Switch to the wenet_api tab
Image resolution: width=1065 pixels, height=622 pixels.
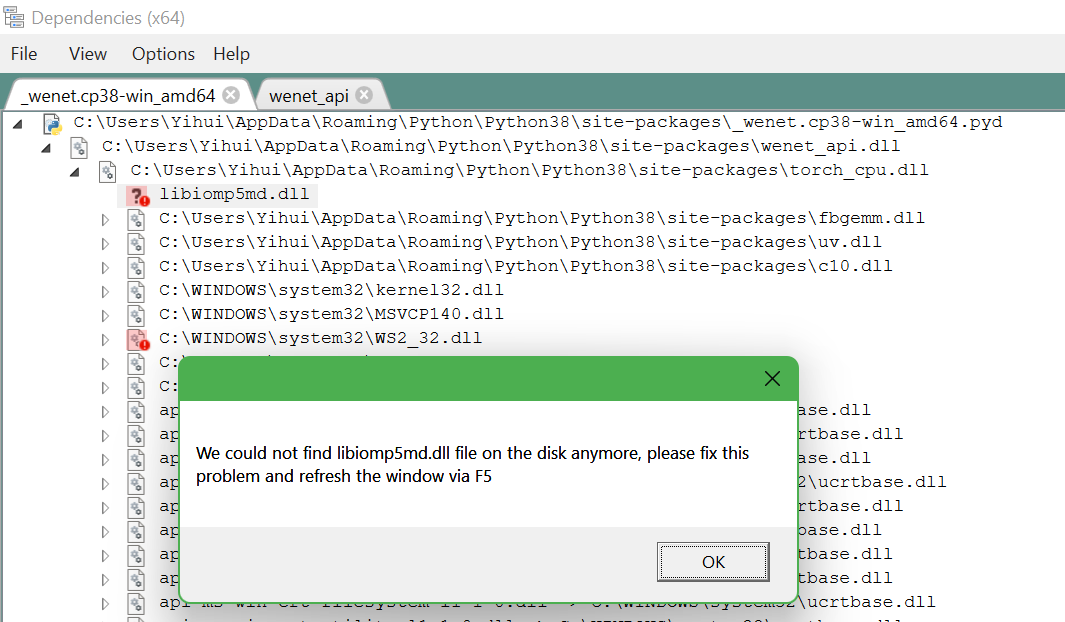310,93
